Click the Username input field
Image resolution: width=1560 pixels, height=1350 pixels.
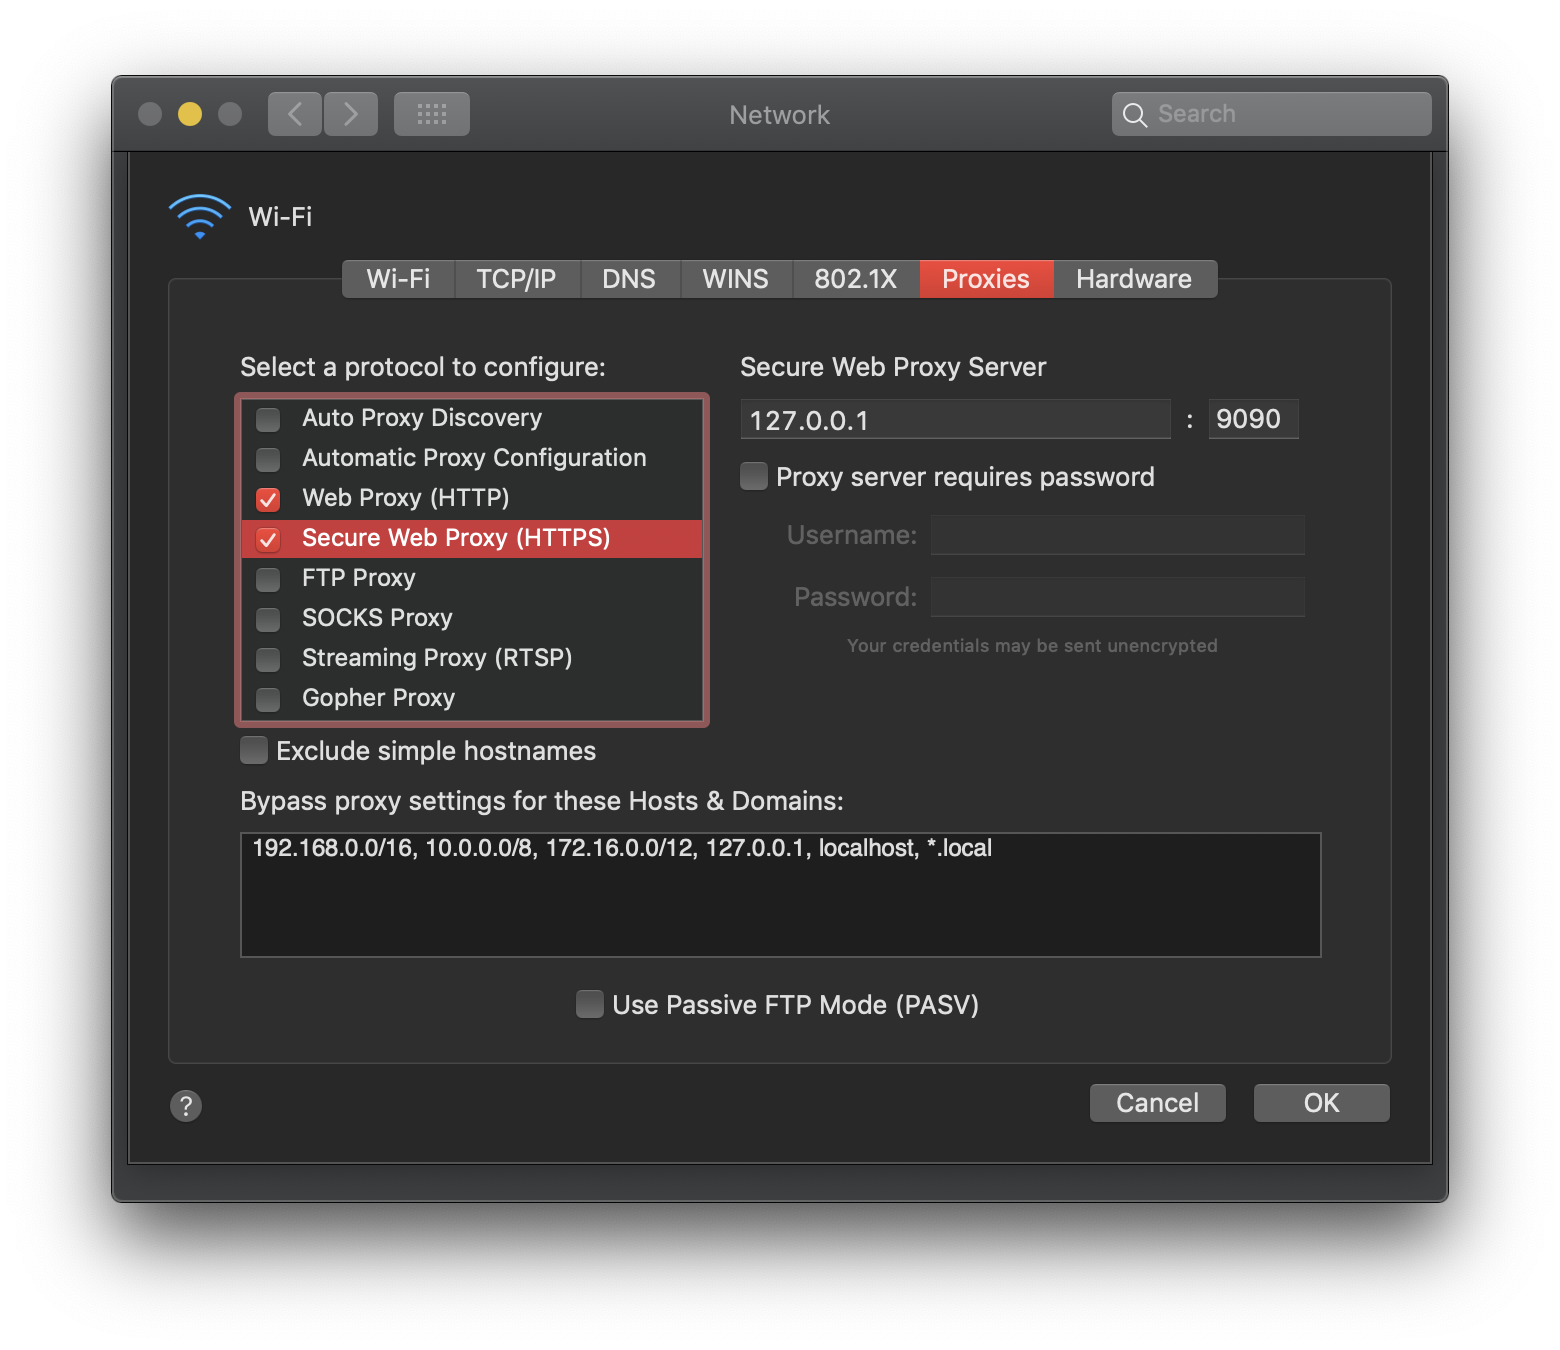(x=1118, y=535)
